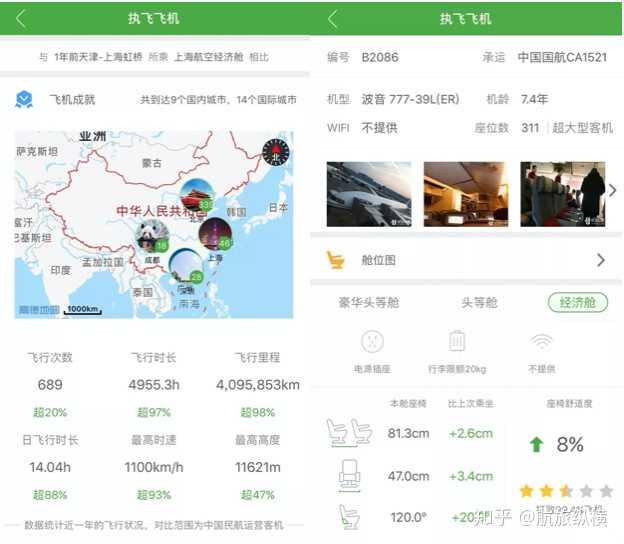Open the cabin aisle passengers photo thumbnail
This screenshot has height=544, width=624.
click(x=563, y=194)
